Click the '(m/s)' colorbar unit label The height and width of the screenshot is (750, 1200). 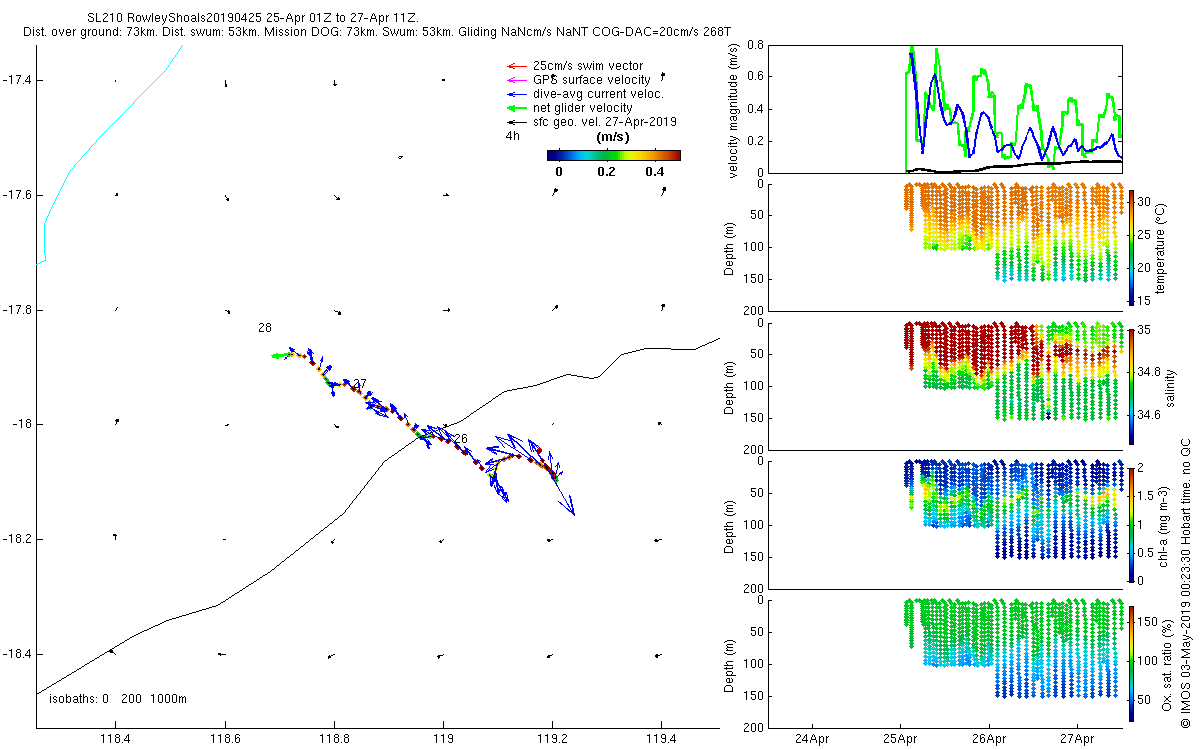[612, 136]
